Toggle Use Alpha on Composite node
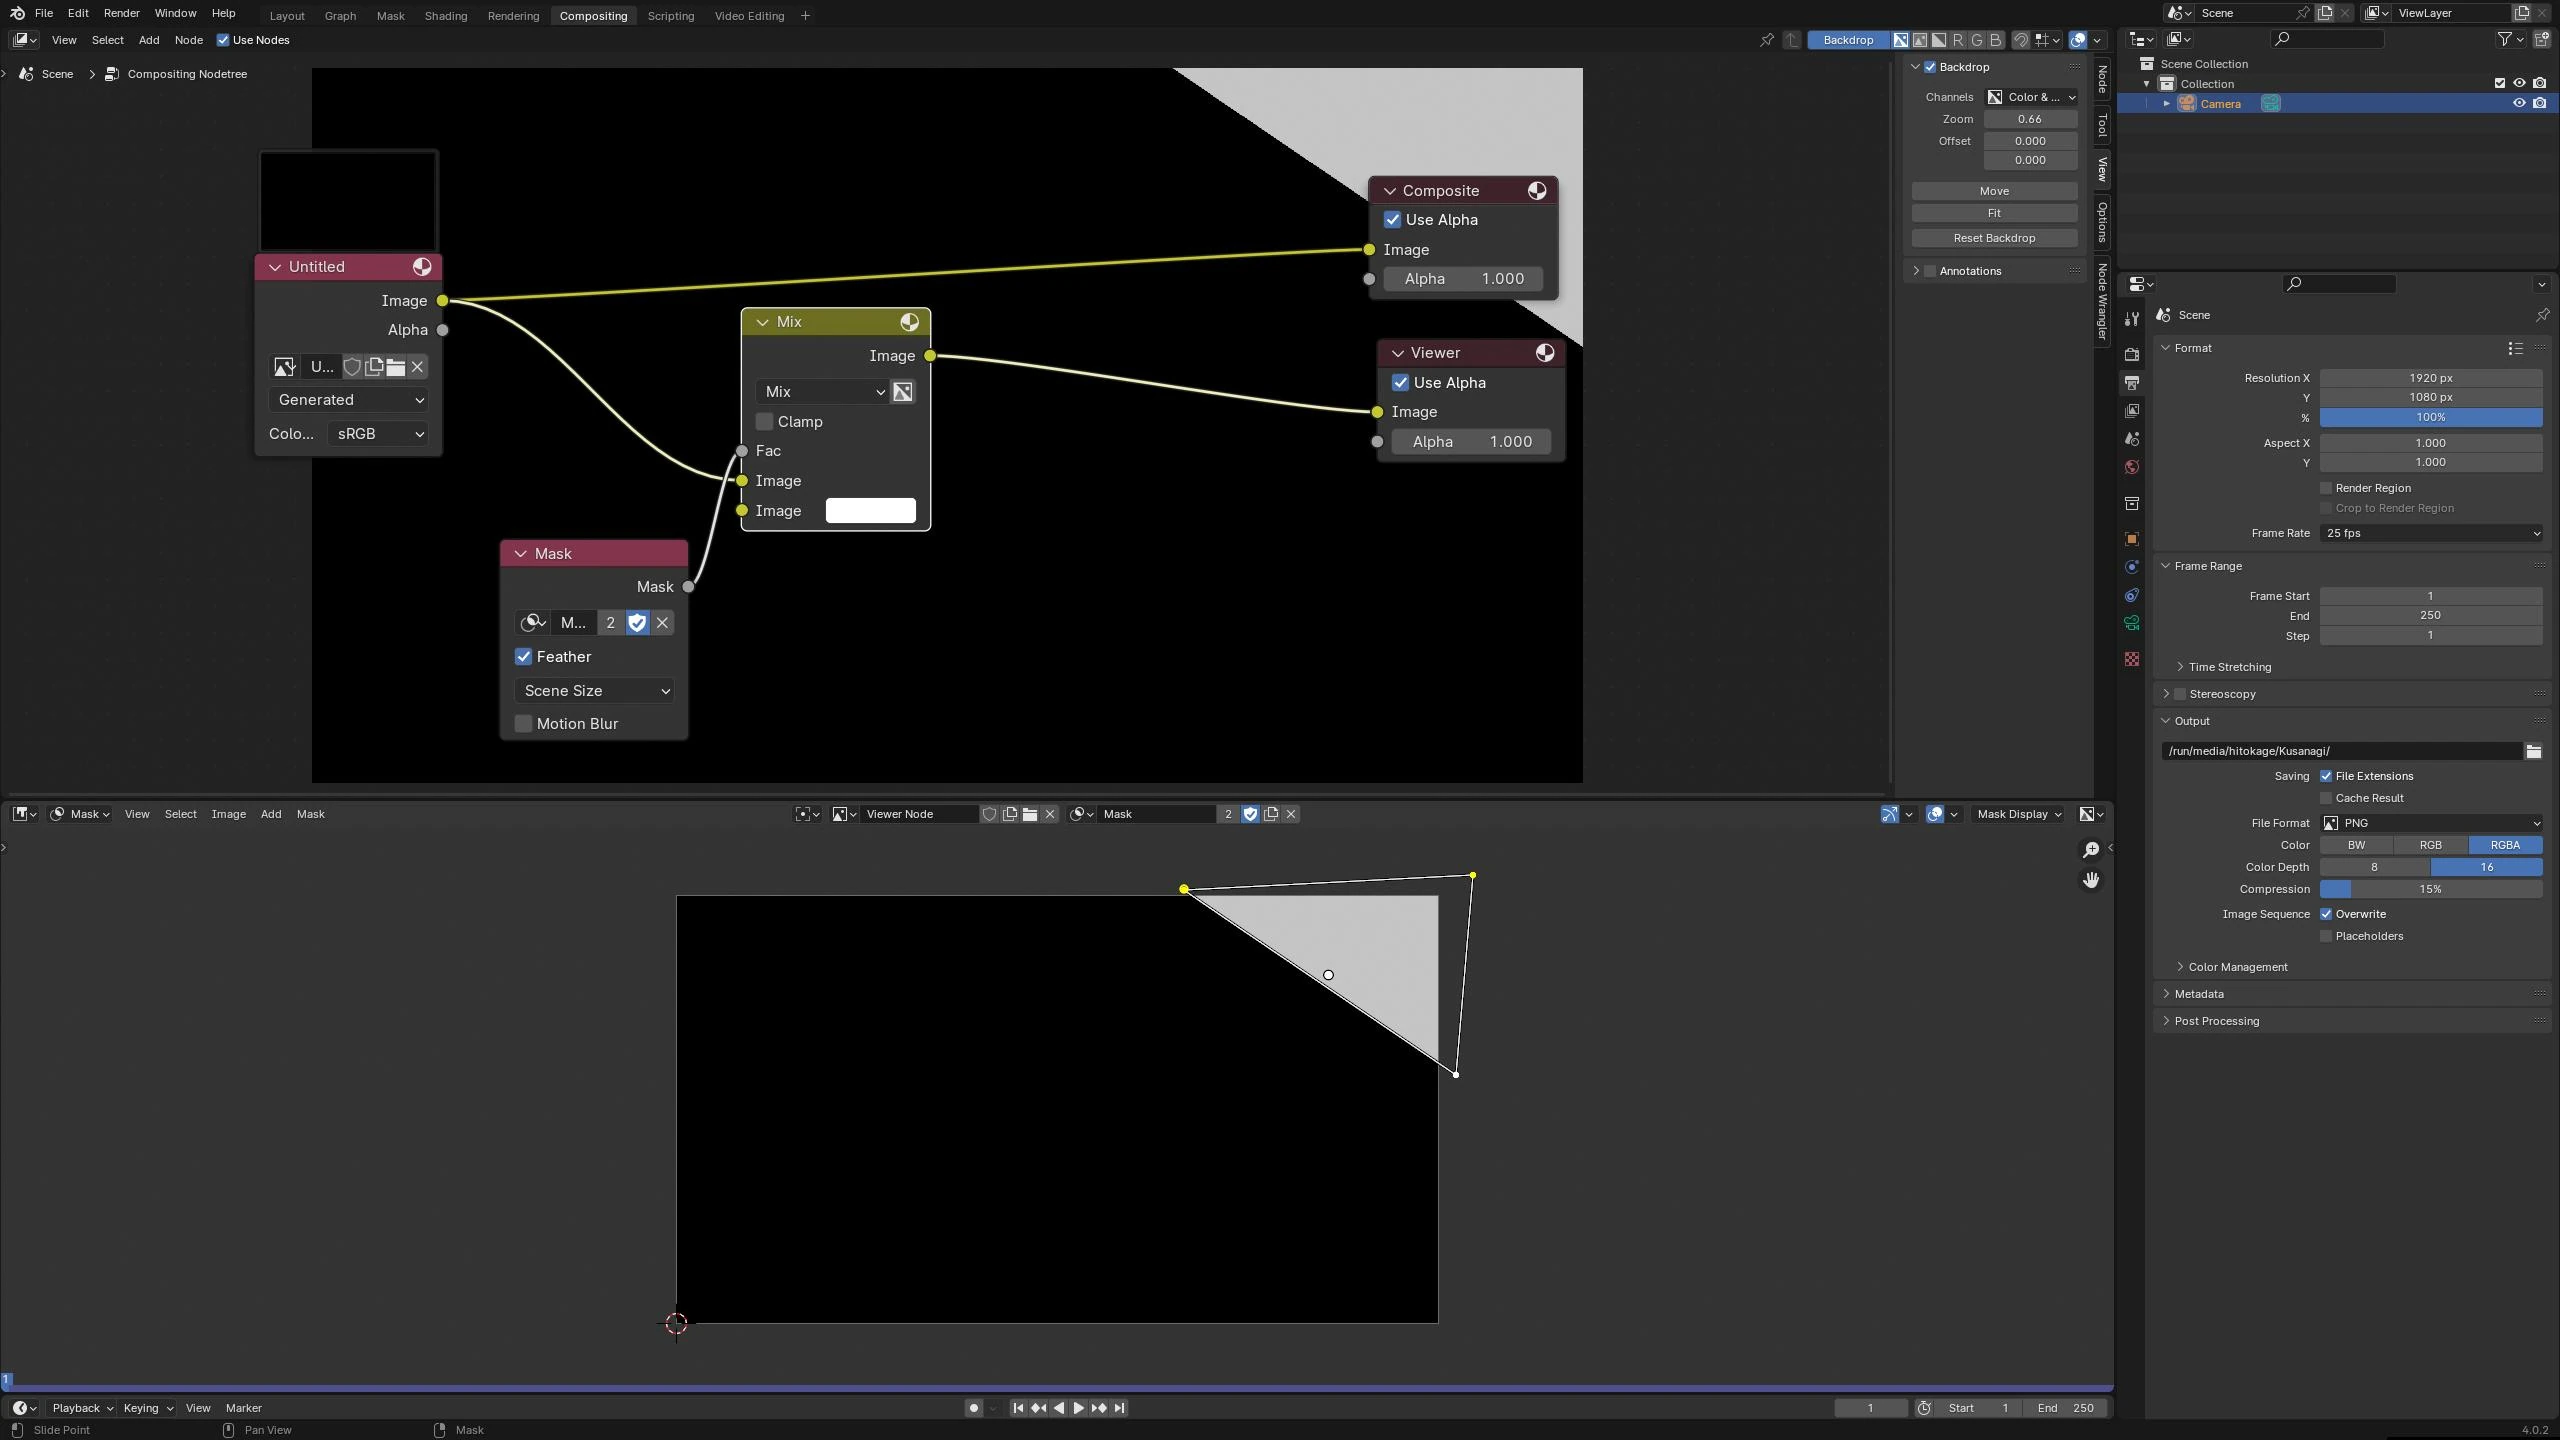Viewport: 2560px width, 1440px height. click(1392, 220)
